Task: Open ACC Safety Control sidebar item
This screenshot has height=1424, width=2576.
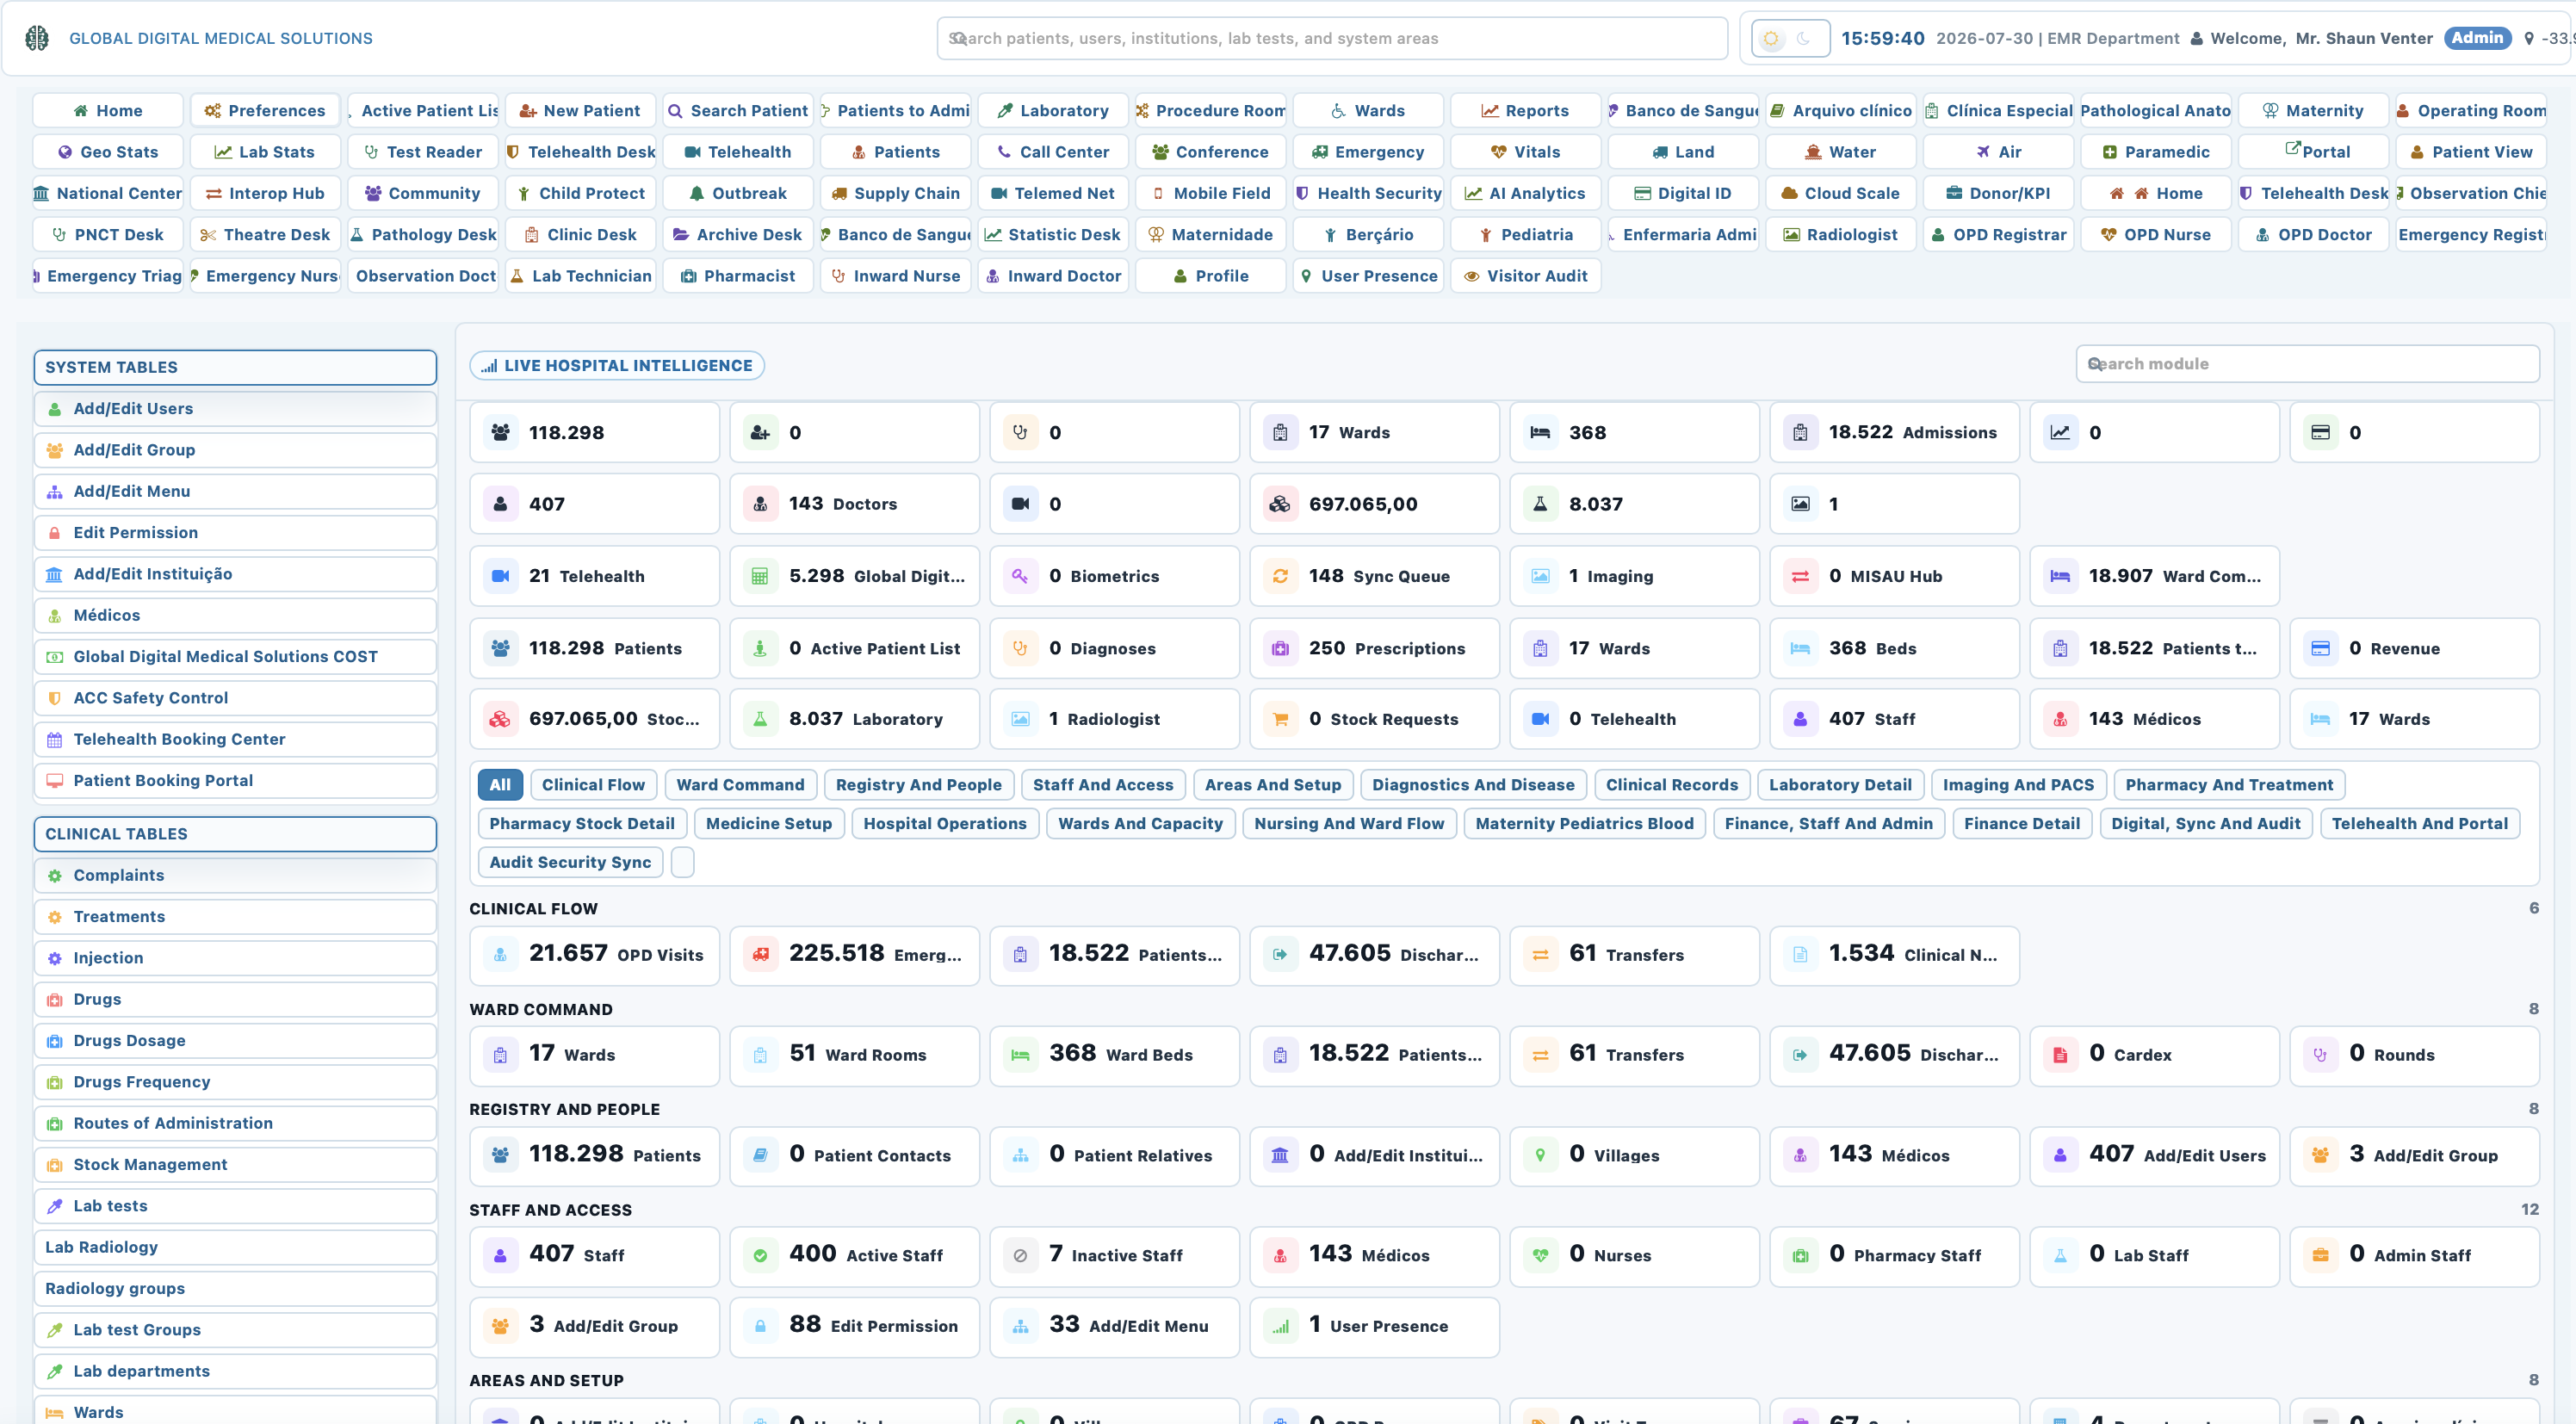Action: coord(235,698)
